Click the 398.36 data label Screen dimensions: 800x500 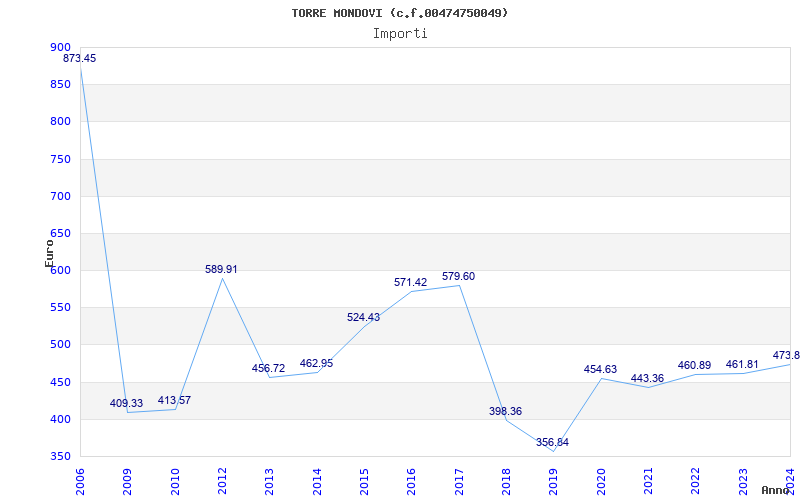coord(506,411)
